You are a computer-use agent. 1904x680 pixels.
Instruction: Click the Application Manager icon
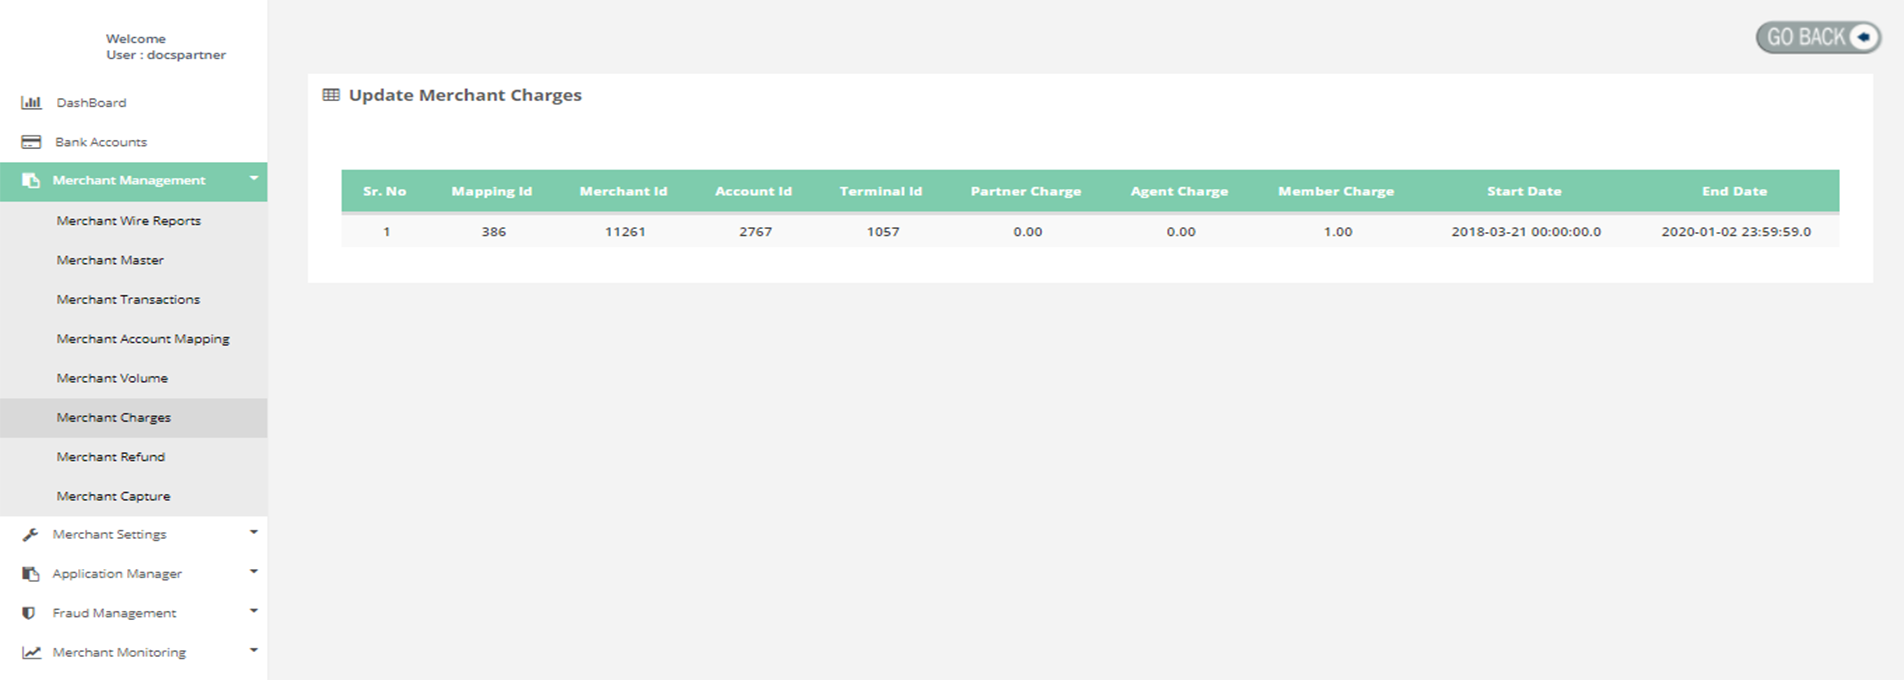[31, 574]
